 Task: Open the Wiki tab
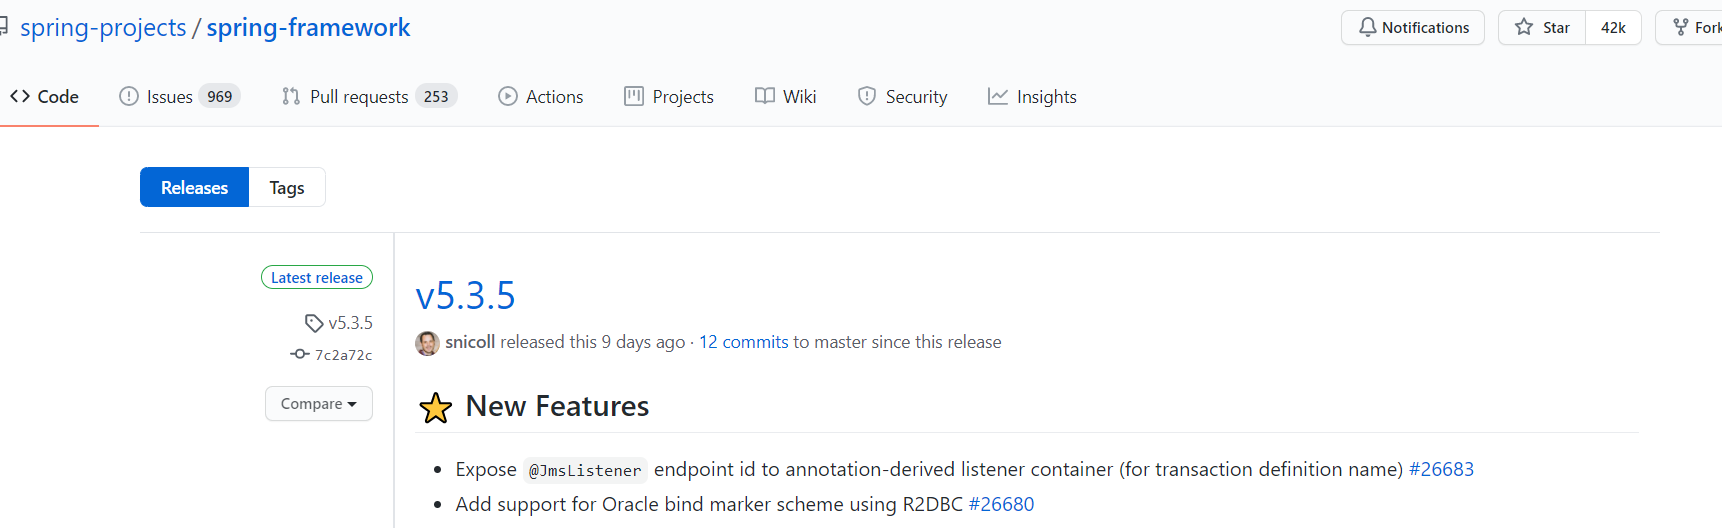[x=786, y=97]
